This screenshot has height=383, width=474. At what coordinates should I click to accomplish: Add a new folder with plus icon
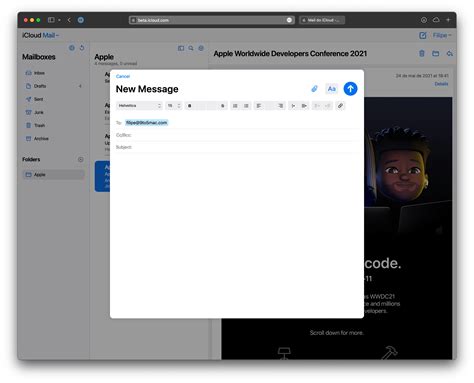pos(81,159)
